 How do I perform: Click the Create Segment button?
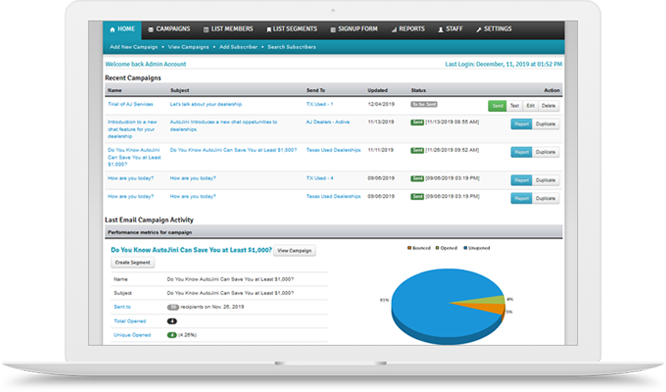(x=133, y=262)
